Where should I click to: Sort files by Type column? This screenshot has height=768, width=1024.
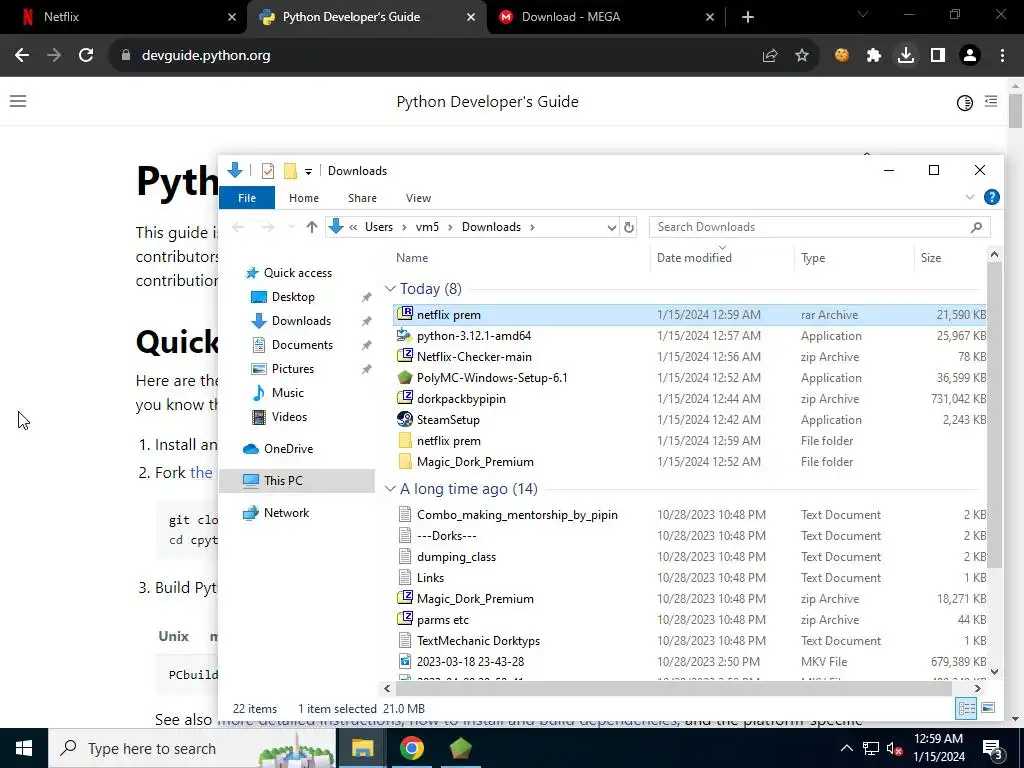coord(854,258)
